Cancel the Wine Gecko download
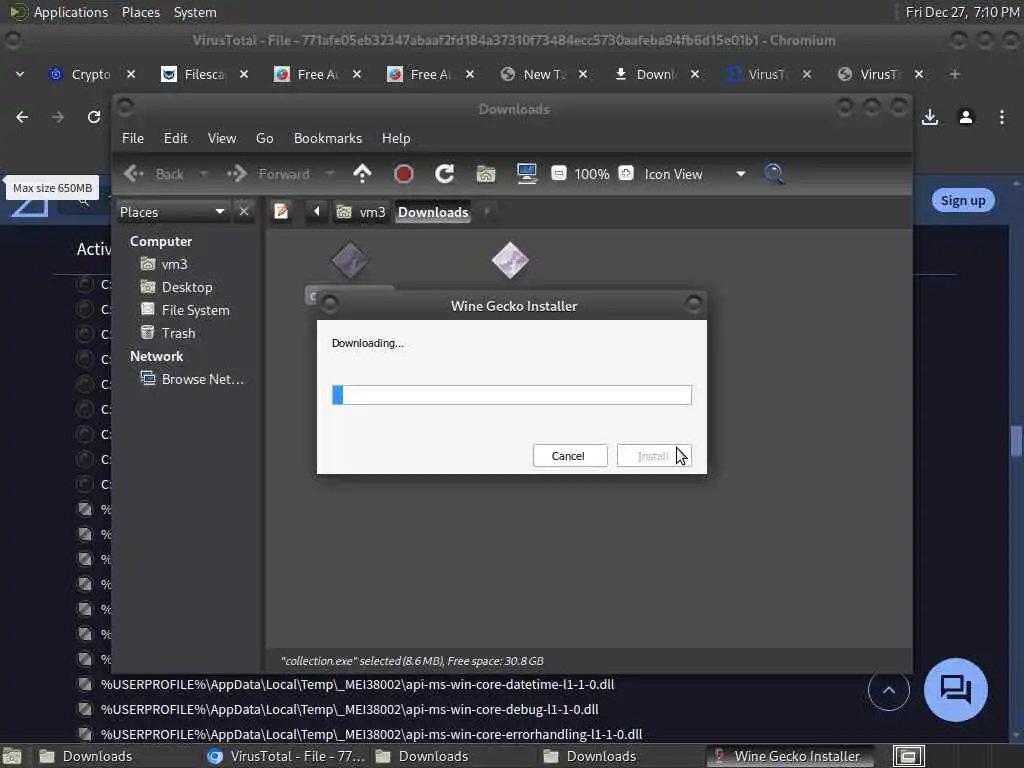The height and width of the screenshot is (768, 1024). [569, 456]
